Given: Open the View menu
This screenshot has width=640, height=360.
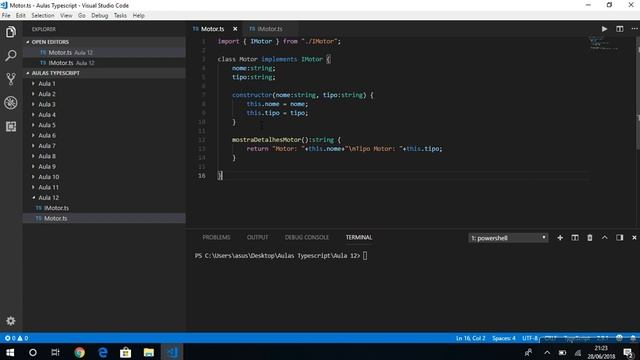Looking at the screenshot, I should (x=66, y=16).
